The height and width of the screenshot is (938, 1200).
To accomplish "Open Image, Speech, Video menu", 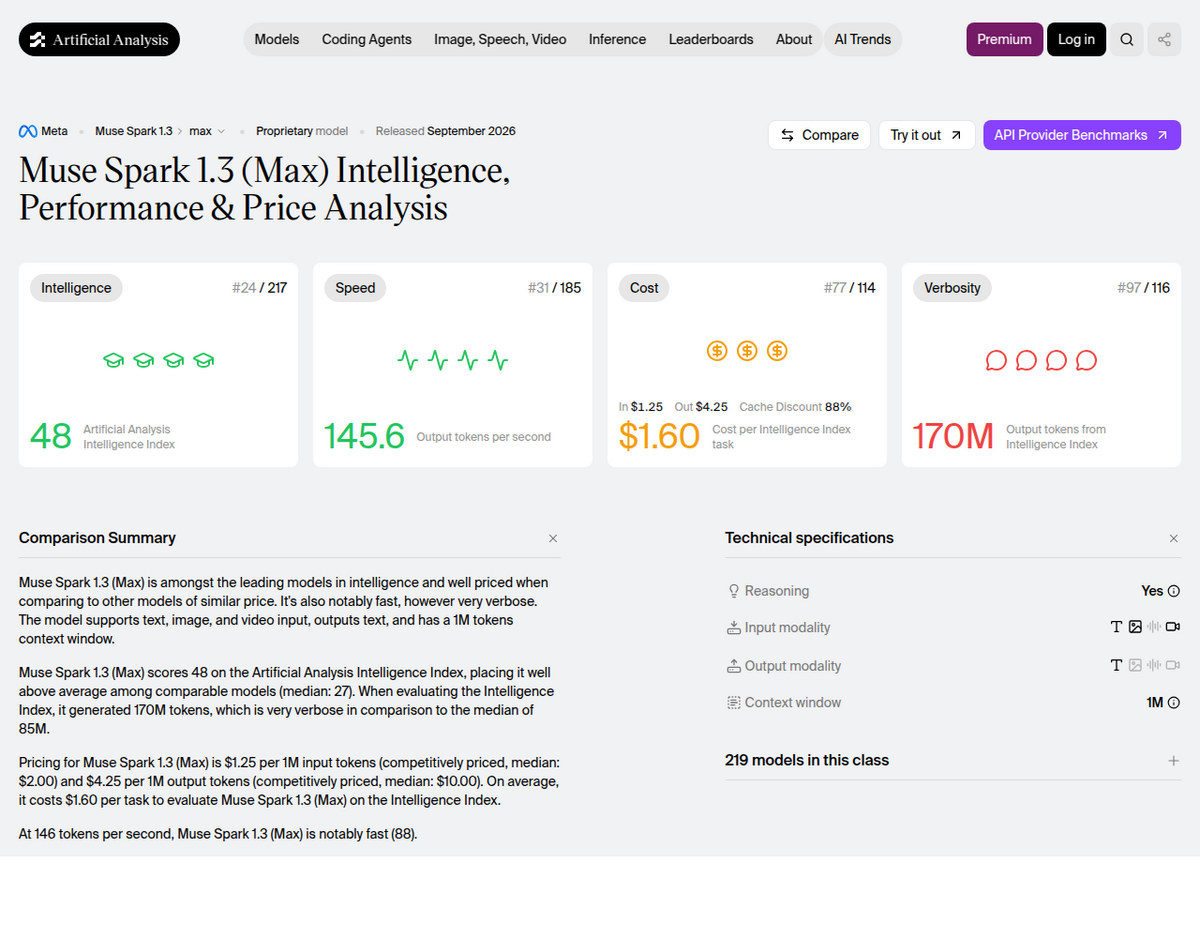I will [500, 39].
